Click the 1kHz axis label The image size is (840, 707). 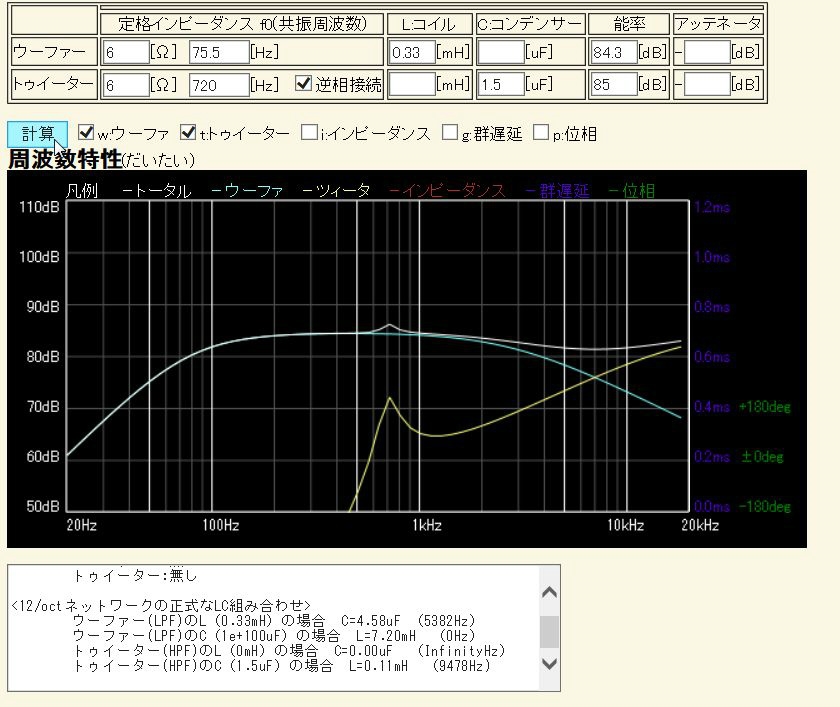(427, 525)
